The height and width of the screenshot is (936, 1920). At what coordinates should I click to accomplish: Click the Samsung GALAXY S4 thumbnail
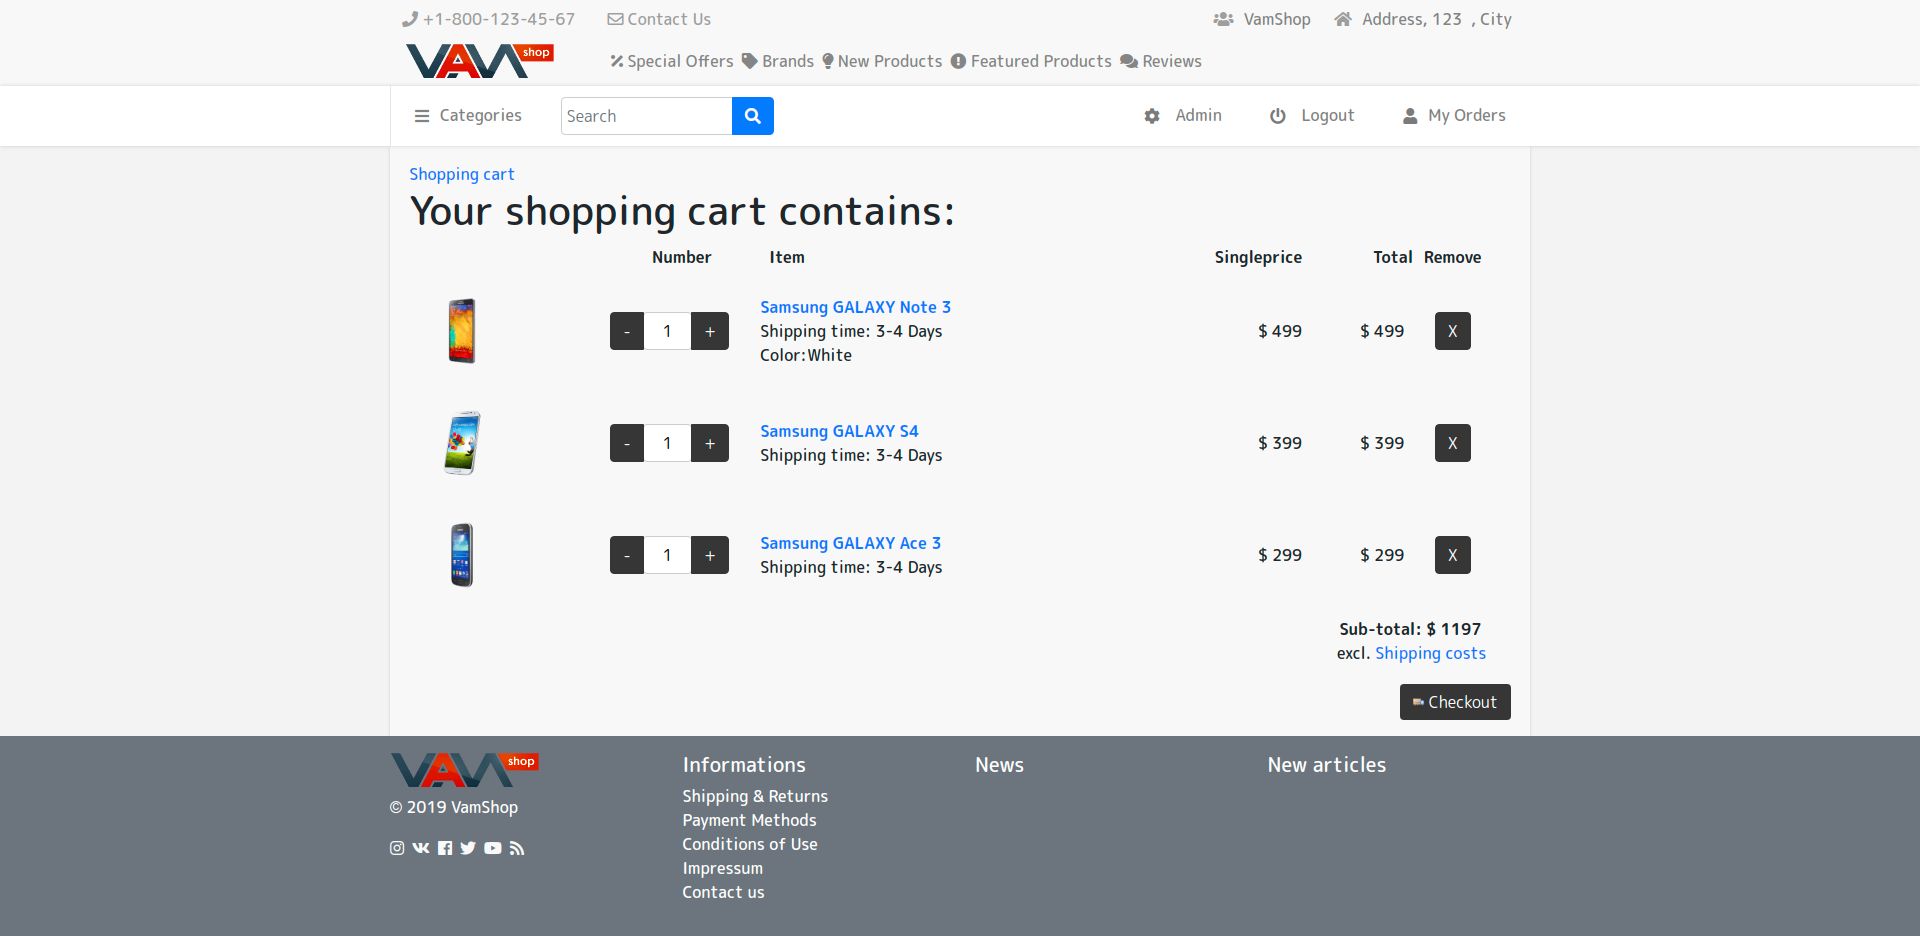(x=462, y=443)
